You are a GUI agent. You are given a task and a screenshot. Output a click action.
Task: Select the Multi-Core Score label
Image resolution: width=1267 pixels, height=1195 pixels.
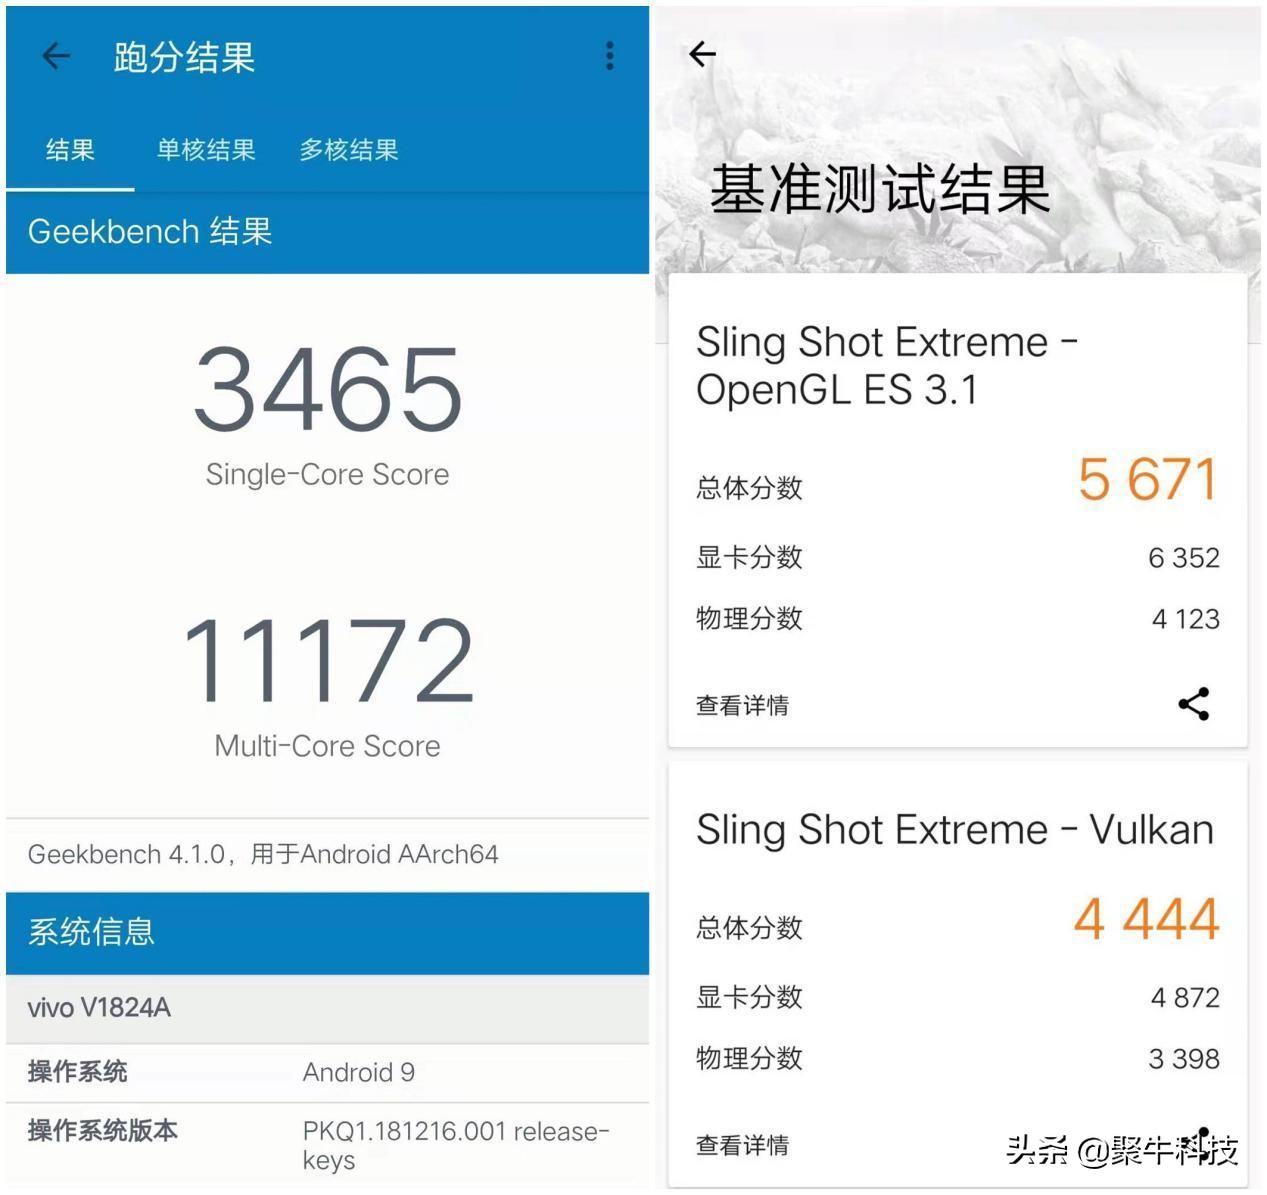[x=327, y=746]
